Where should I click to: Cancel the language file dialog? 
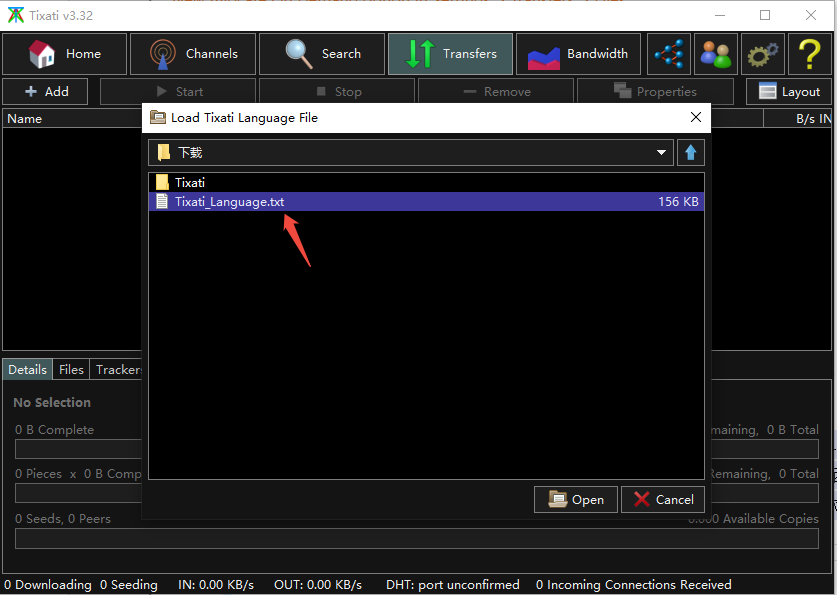663,499
